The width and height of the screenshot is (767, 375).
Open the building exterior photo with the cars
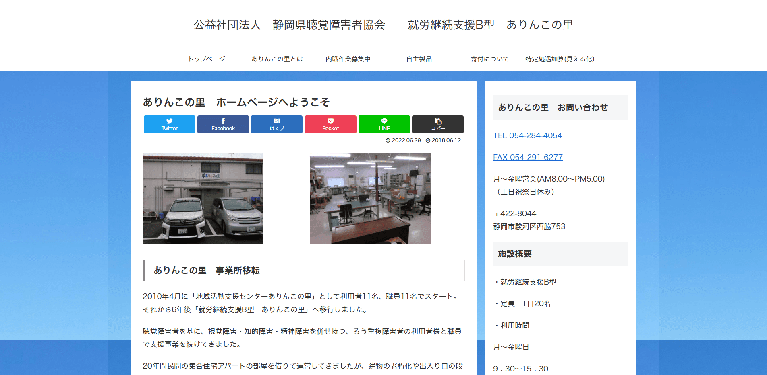tap(203, 199)
